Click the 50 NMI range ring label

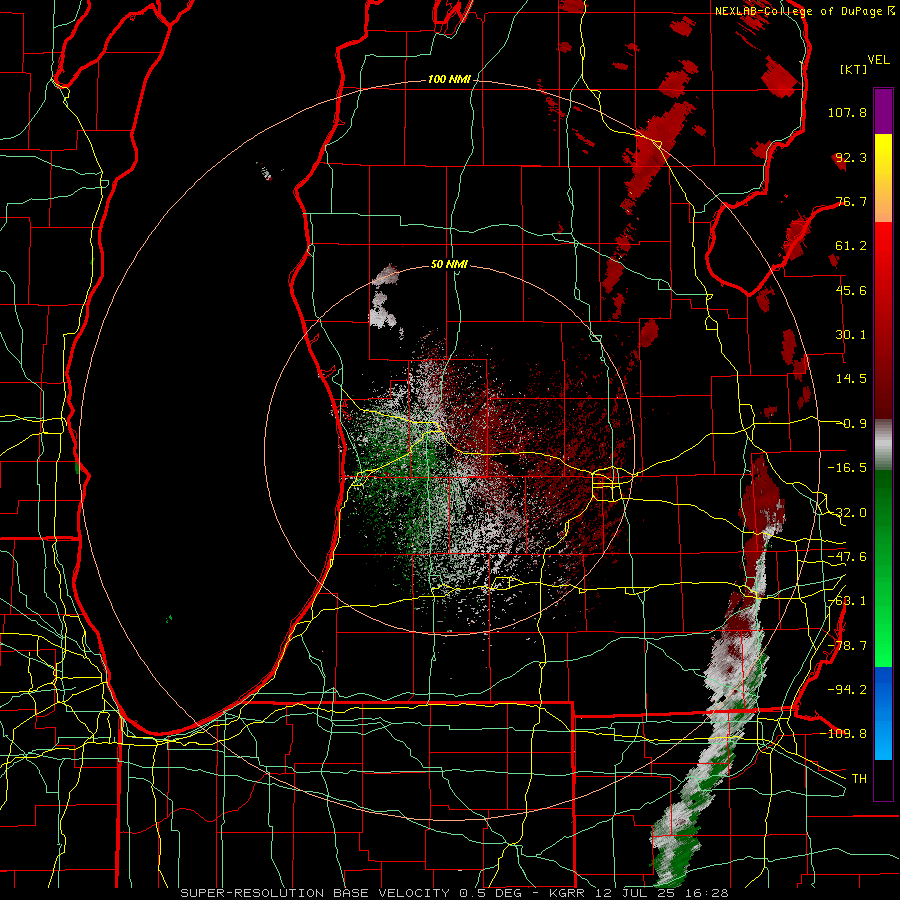coord(449,264)
